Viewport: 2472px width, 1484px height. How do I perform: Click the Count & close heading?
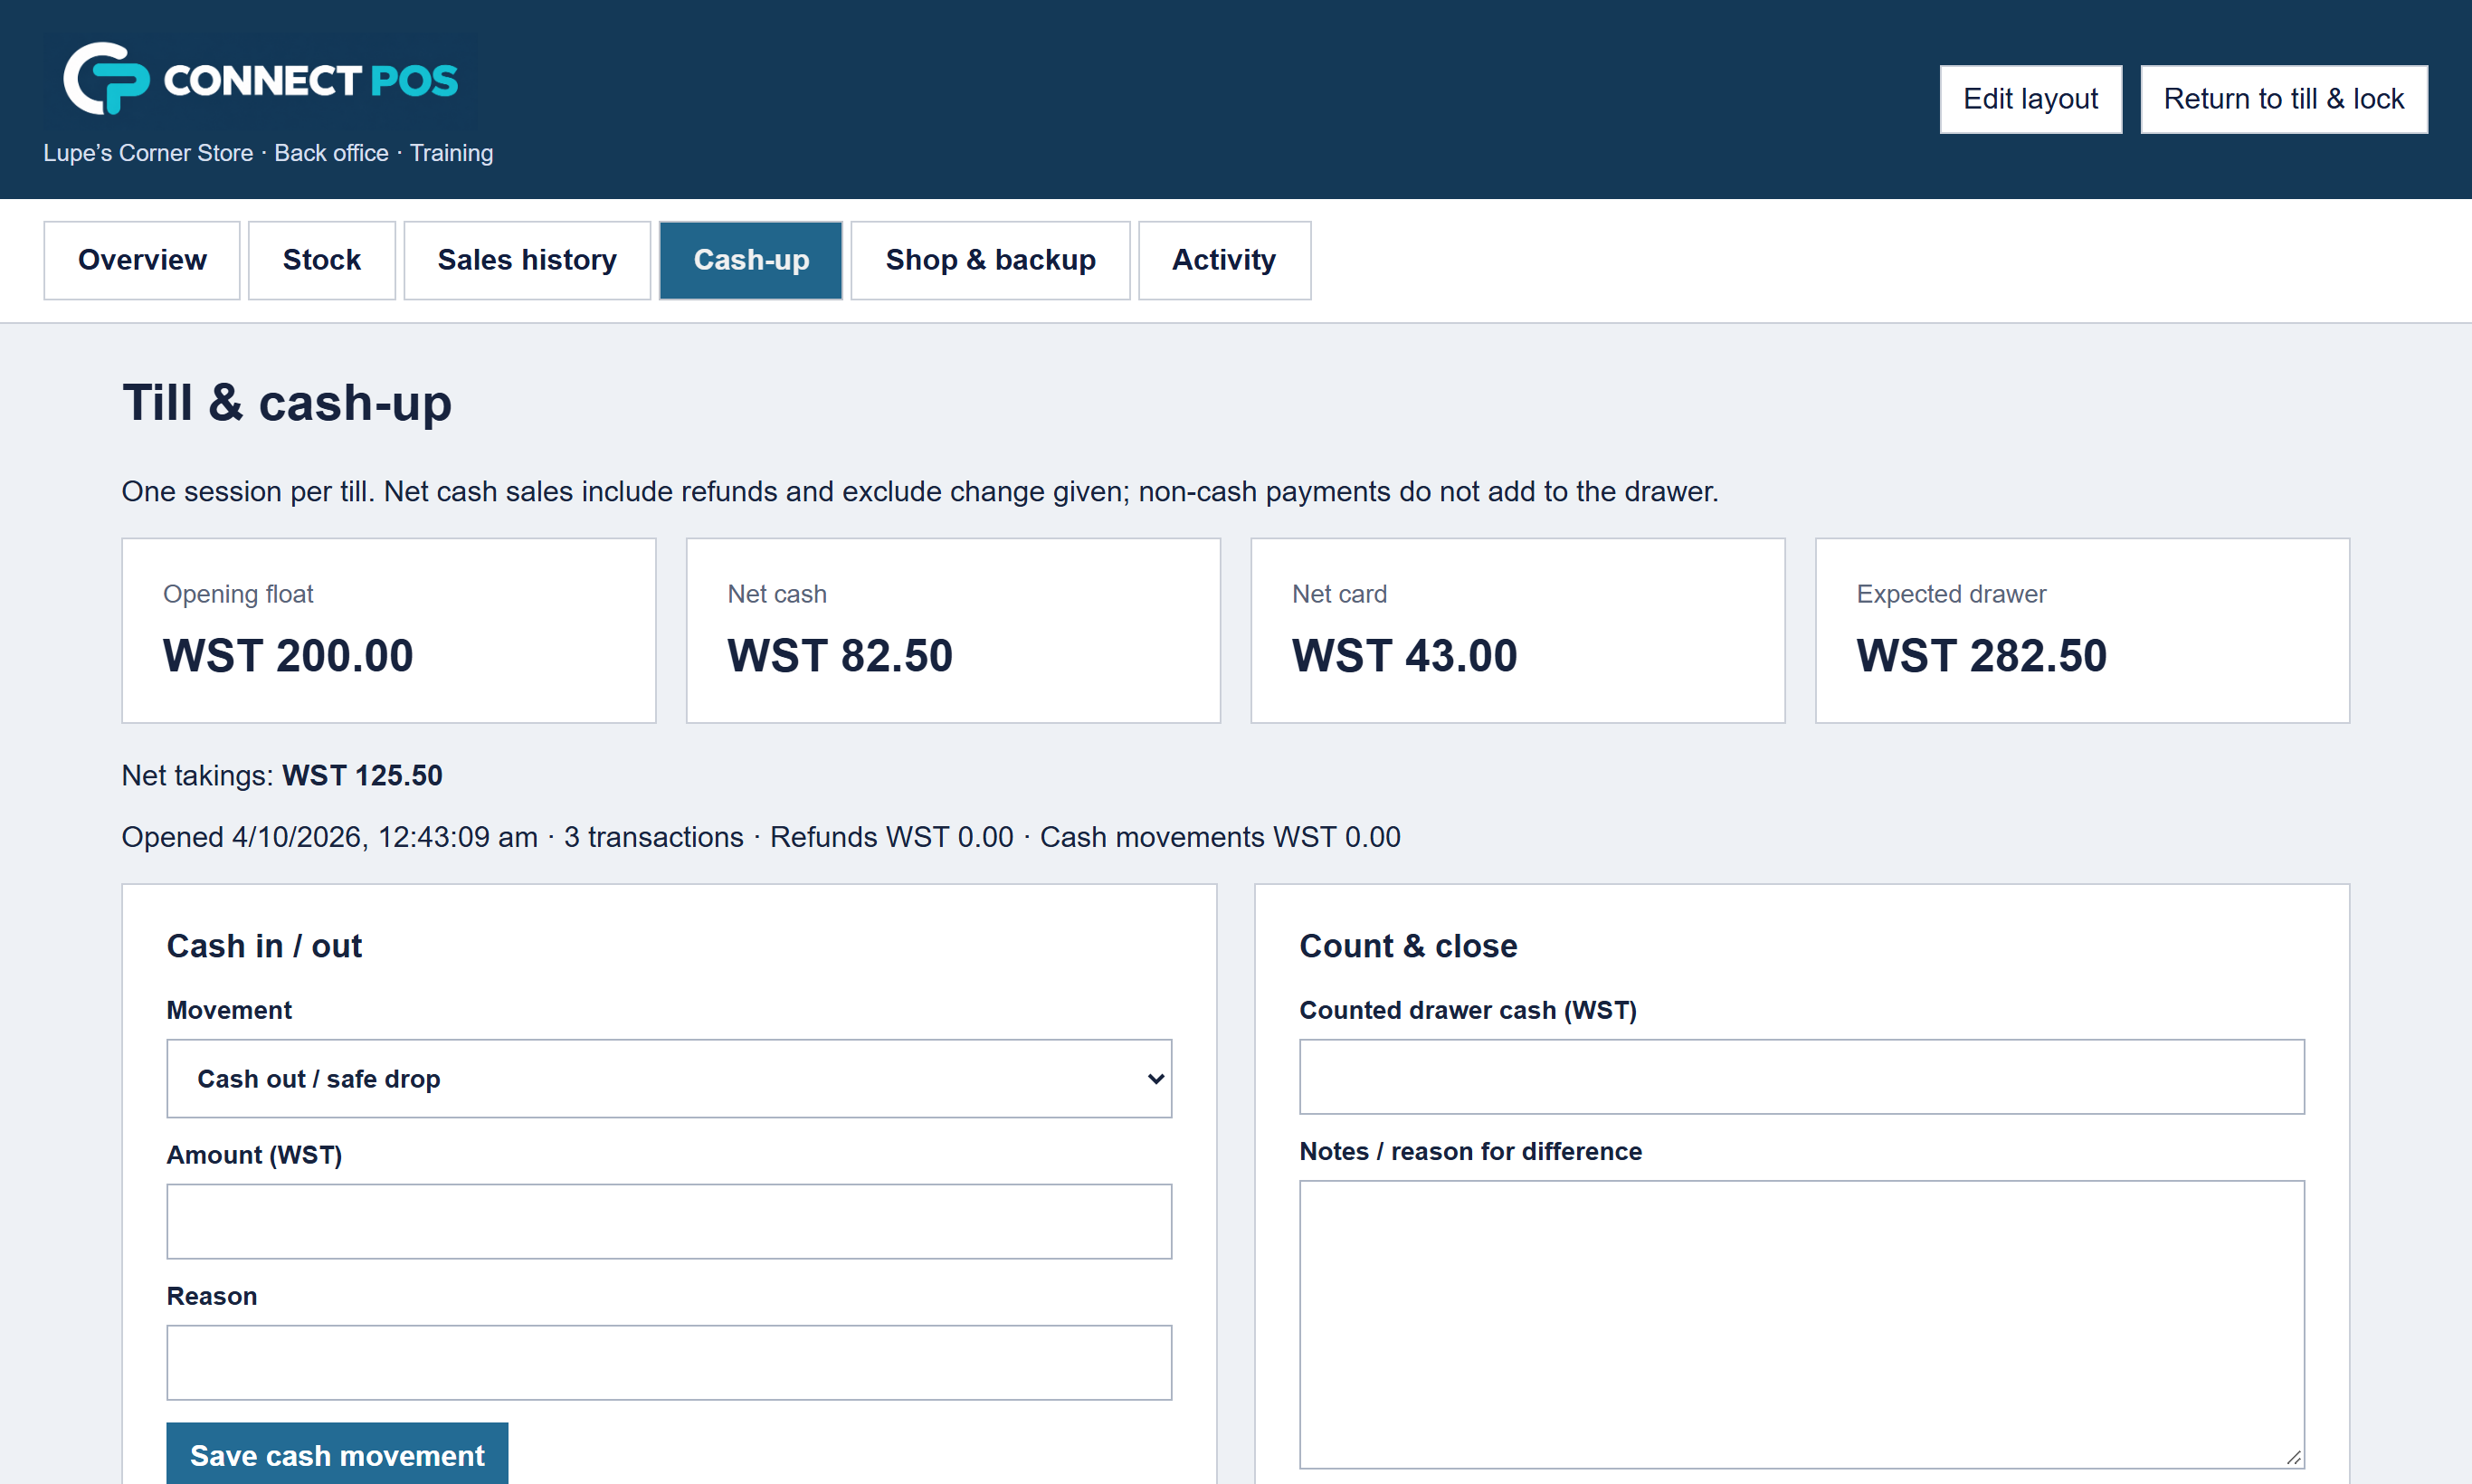[x=1408, y=946]
